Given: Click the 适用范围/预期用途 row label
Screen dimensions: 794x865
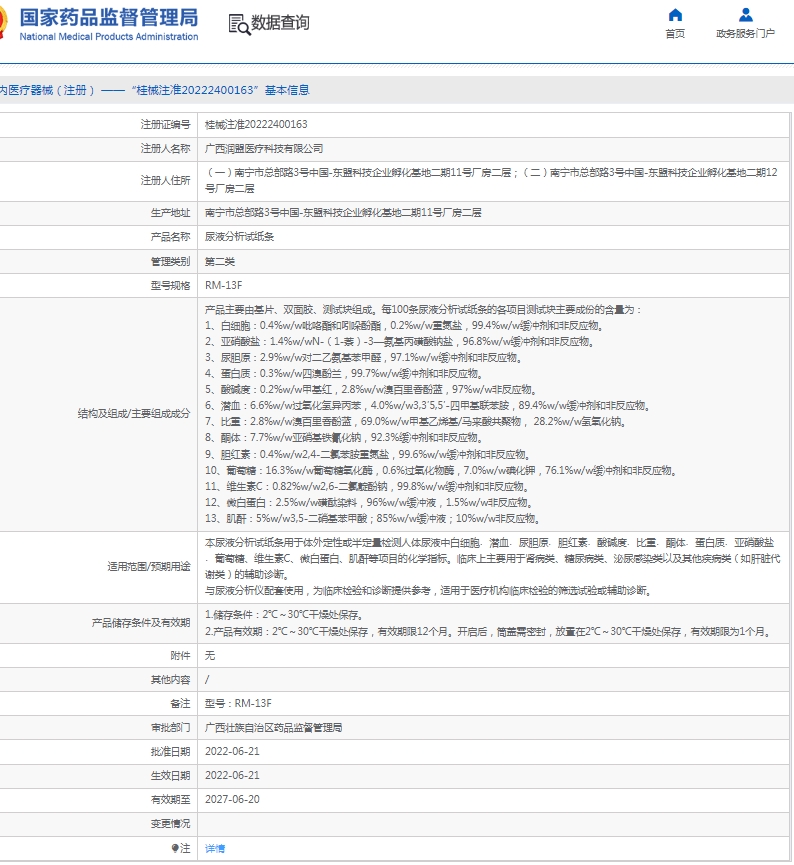Looking at the screenshot, I should point(149,567).
